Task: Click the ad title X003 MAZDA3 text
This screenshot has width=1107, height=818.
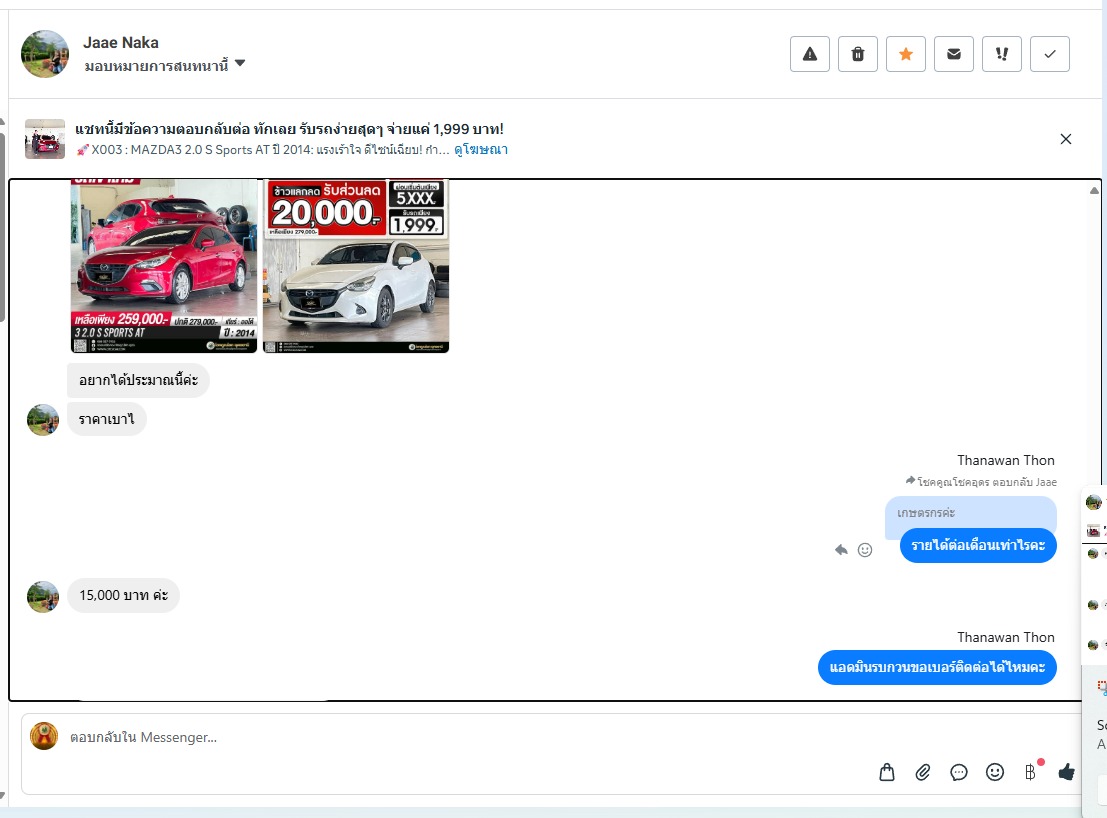Action: (262, 150)
